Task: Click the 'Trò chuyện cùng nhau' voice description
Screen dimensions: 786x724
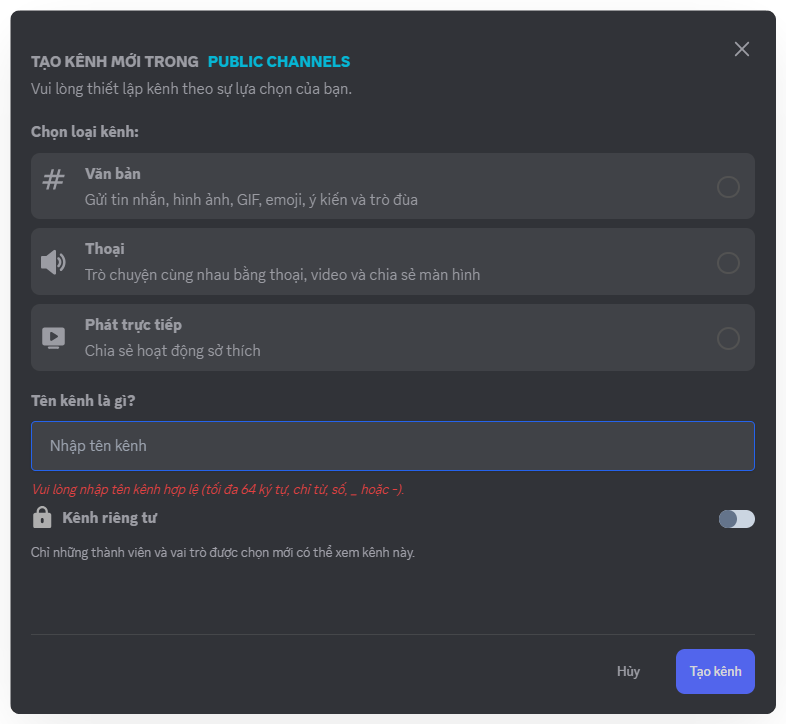Action: point(282,275)
